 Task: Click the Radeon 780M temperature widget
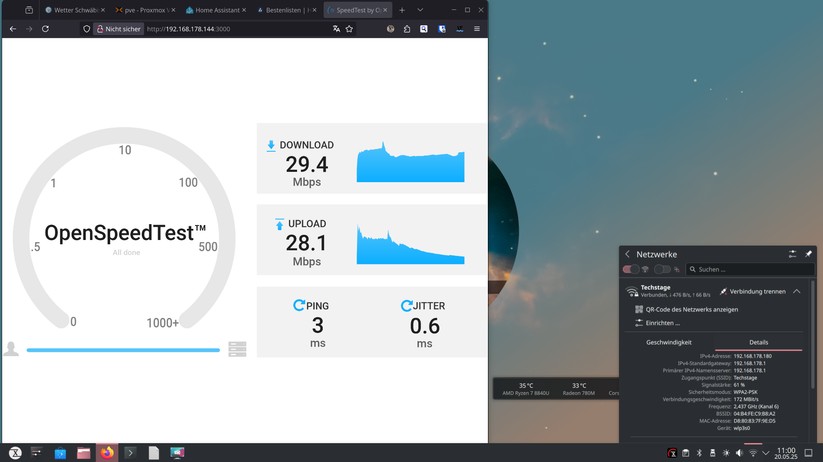(x=579, y=389)
